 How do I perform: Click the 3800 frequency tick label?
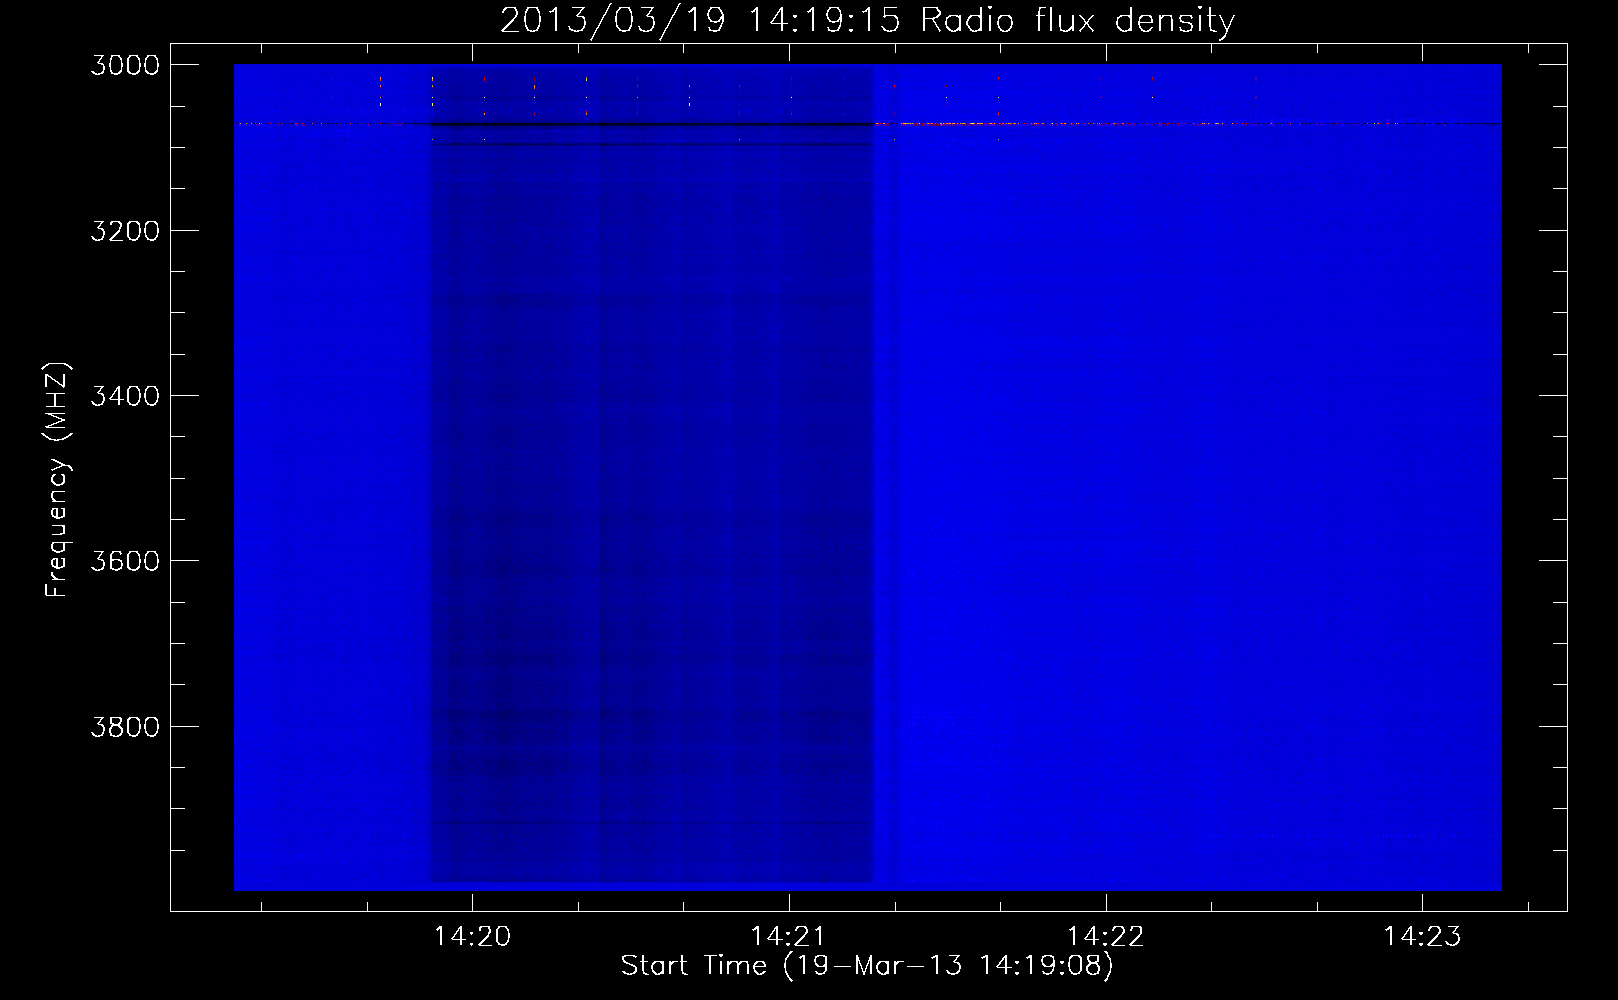[x=125, y=727]
